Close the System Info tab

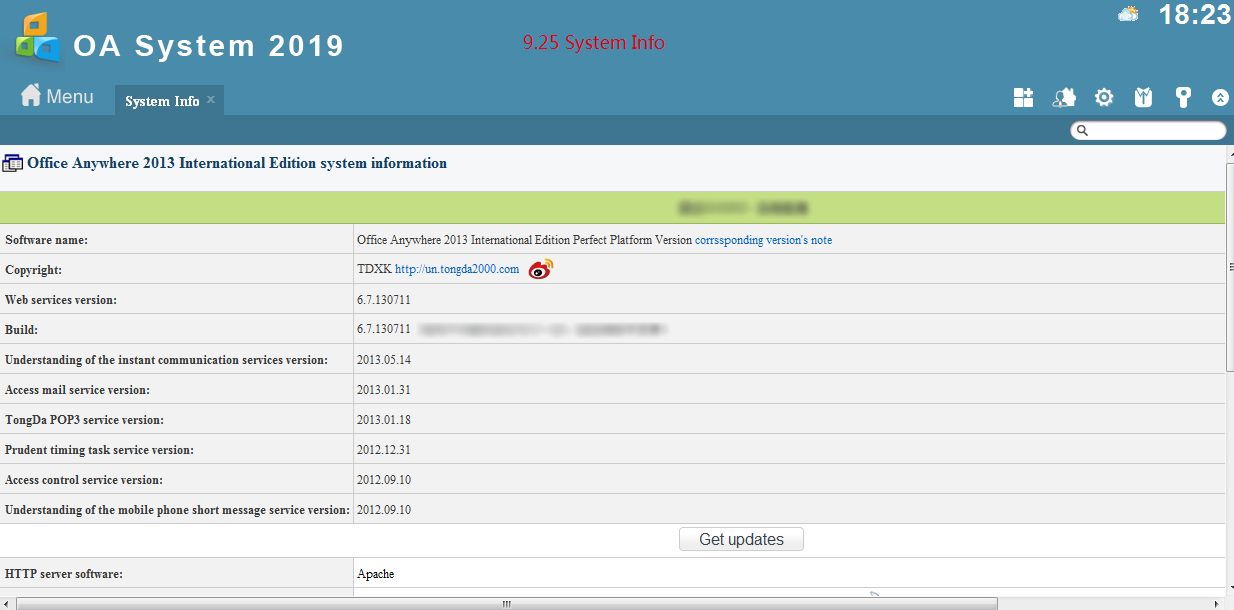(x=211, y=100)
